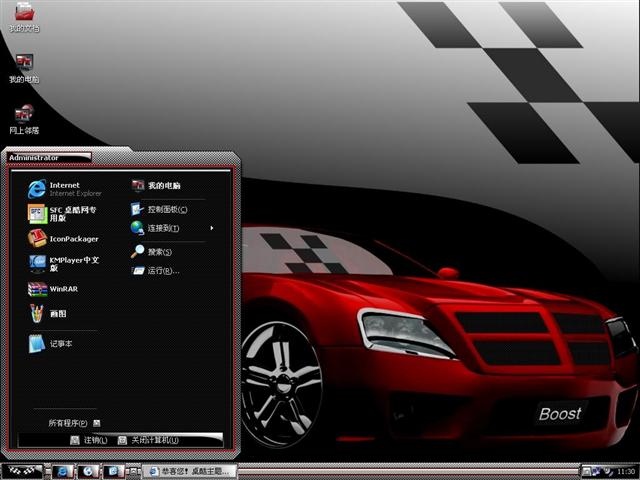
Task: Open 控制面板 (Control Panel)
Action: [x=165, y=210]
